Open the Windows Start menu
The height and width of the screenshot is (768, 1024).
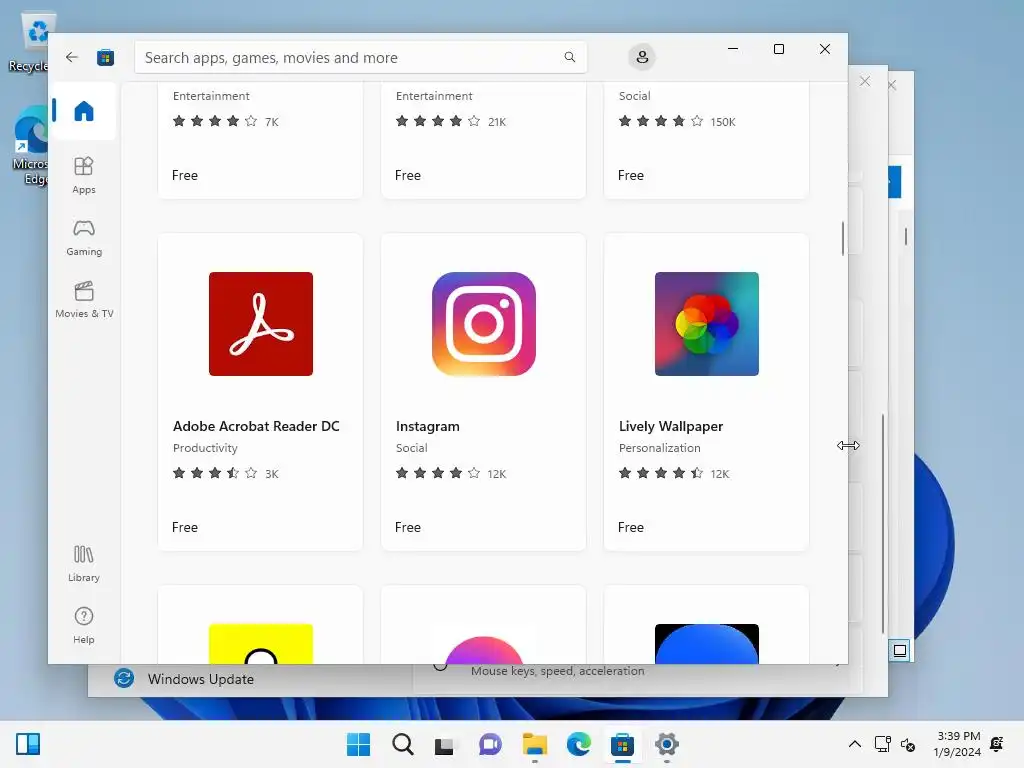point(358,744)
